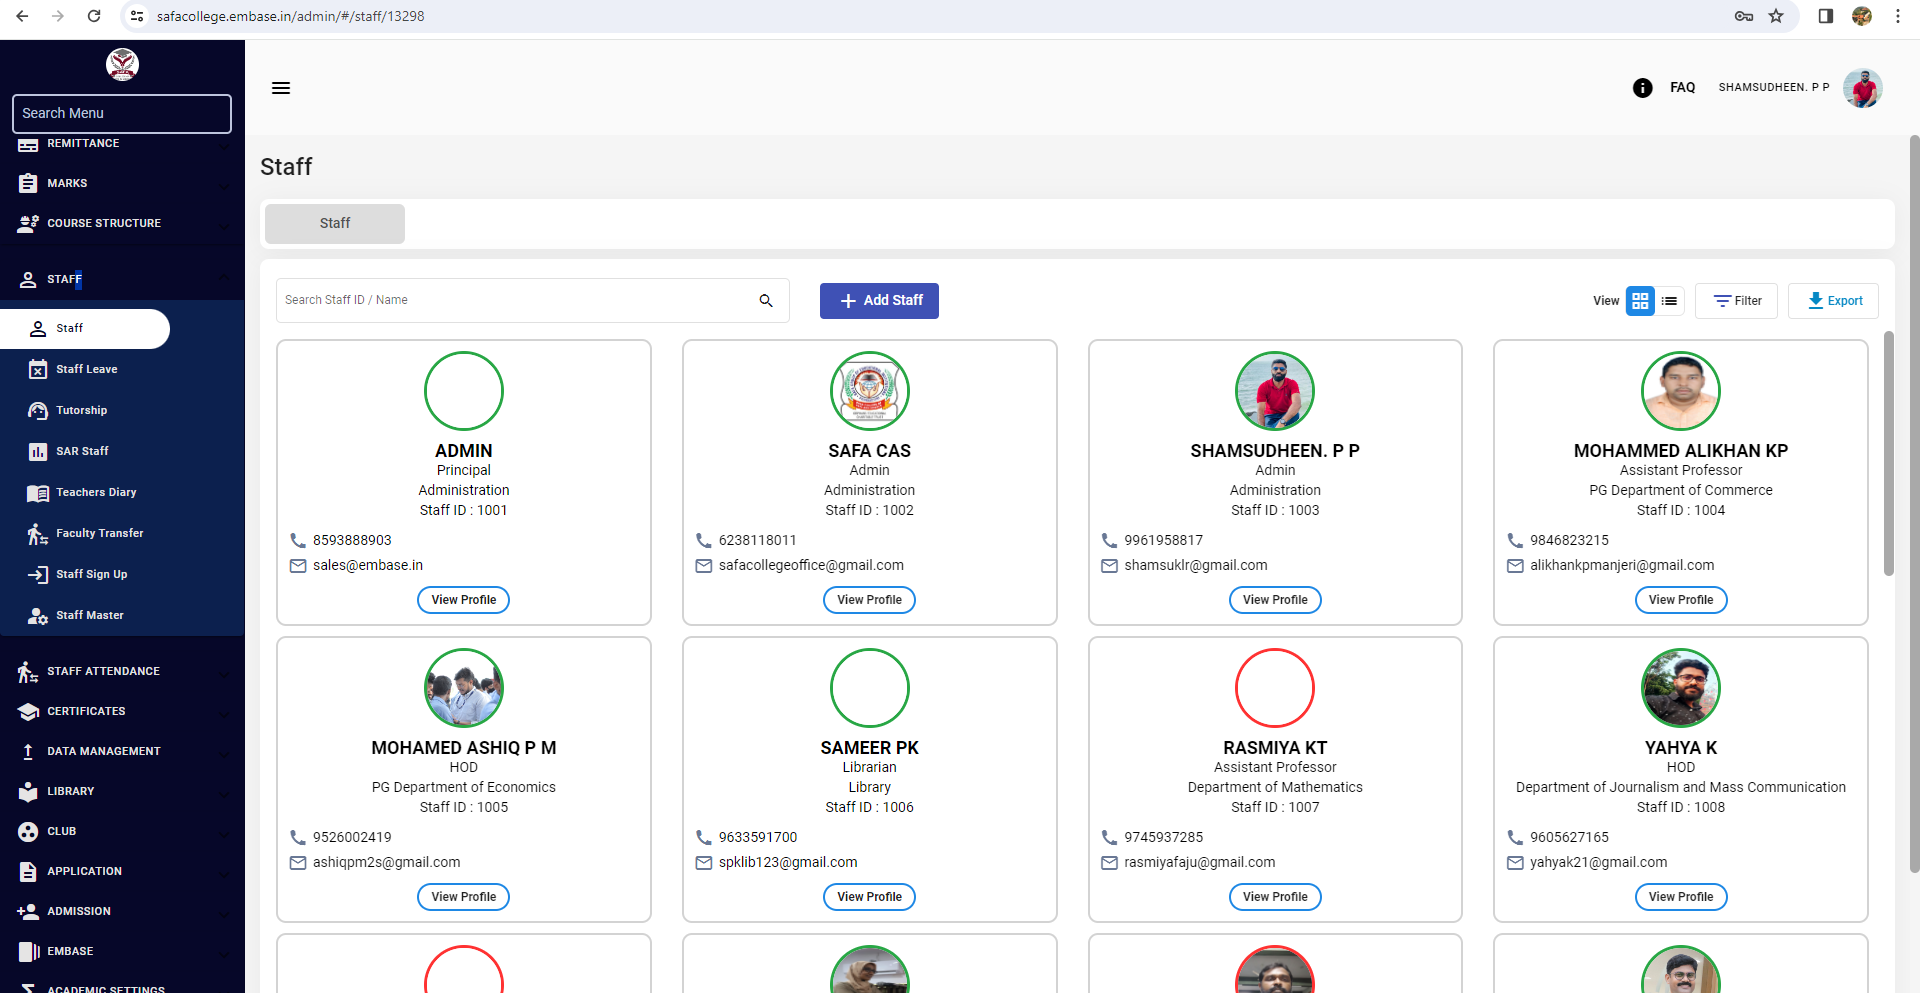Click phone number 9961958817
The image size is (1920, 993).
[x=1164, y=540]
